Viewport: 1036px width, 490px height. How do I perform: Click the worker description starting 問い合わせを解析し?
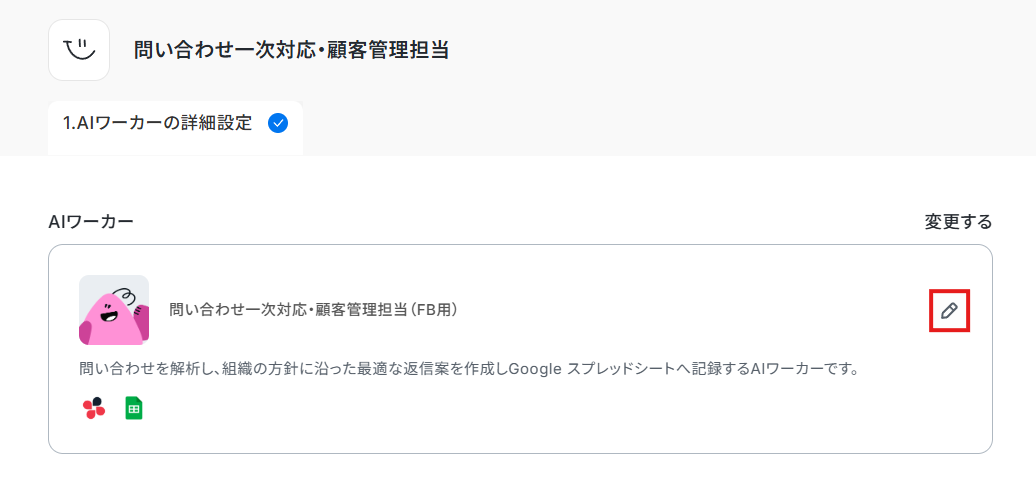click(x=468, y=368)
